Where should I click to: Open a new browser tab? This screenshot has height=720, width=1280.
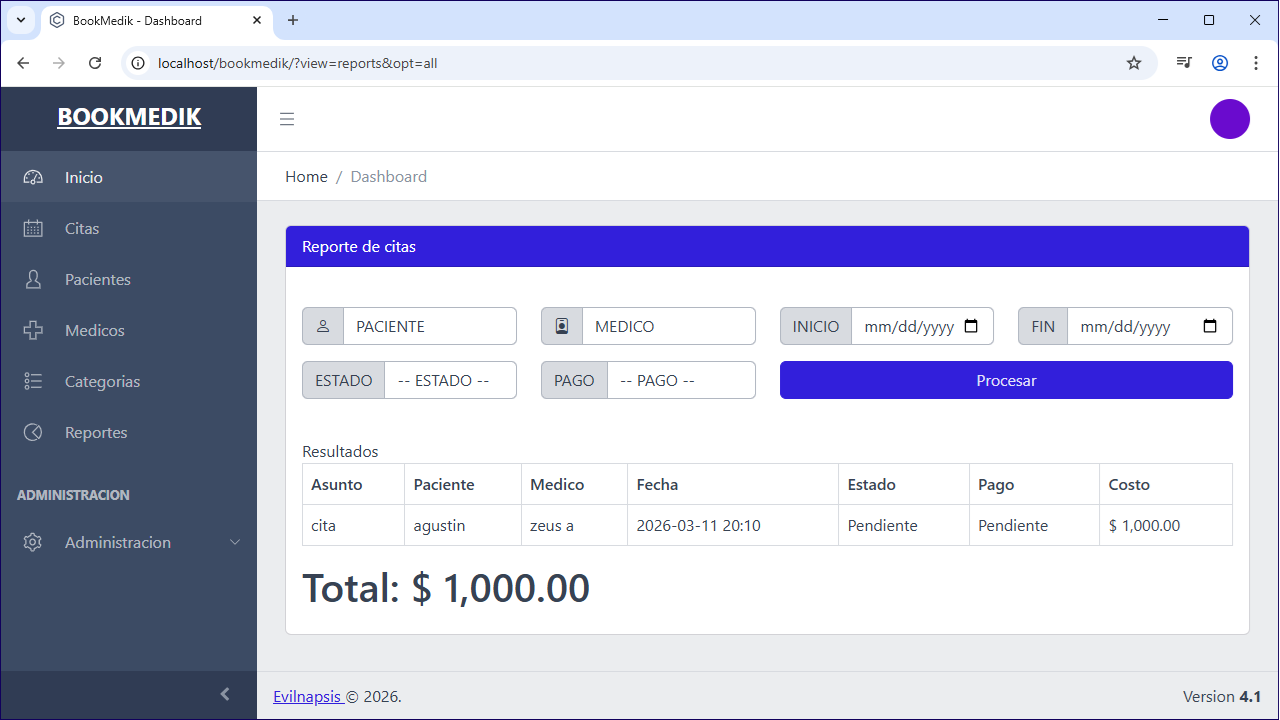[293, 20]
